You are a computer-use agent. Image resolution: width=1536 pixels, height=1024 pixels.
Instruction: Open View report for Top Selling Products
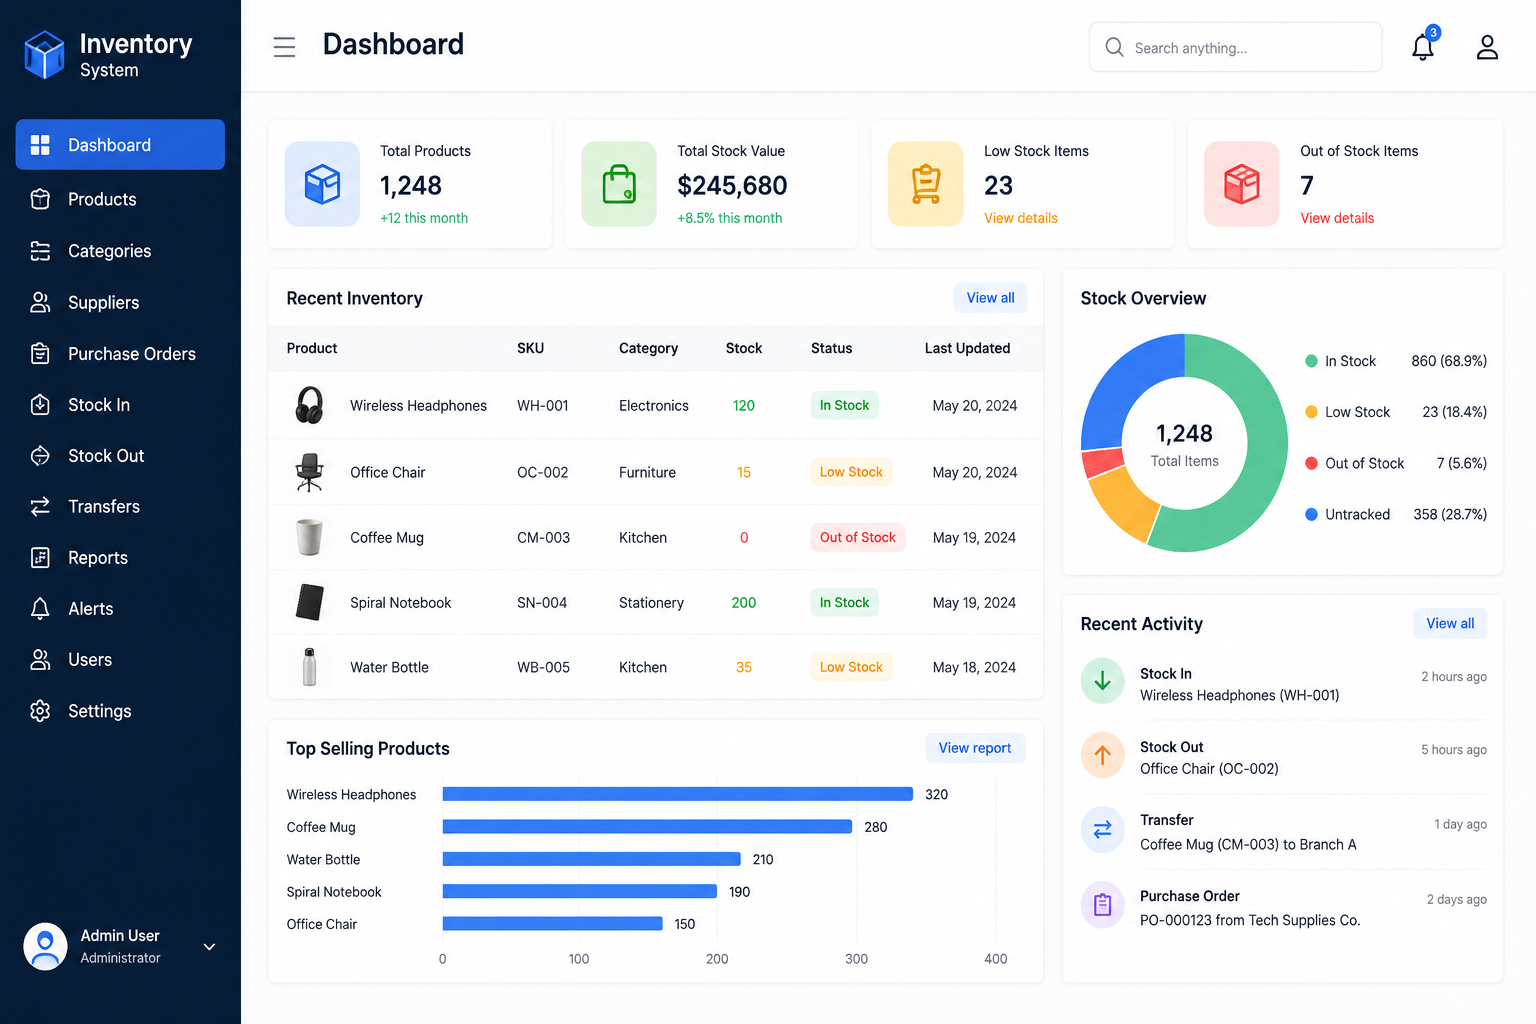coord(975,748)
